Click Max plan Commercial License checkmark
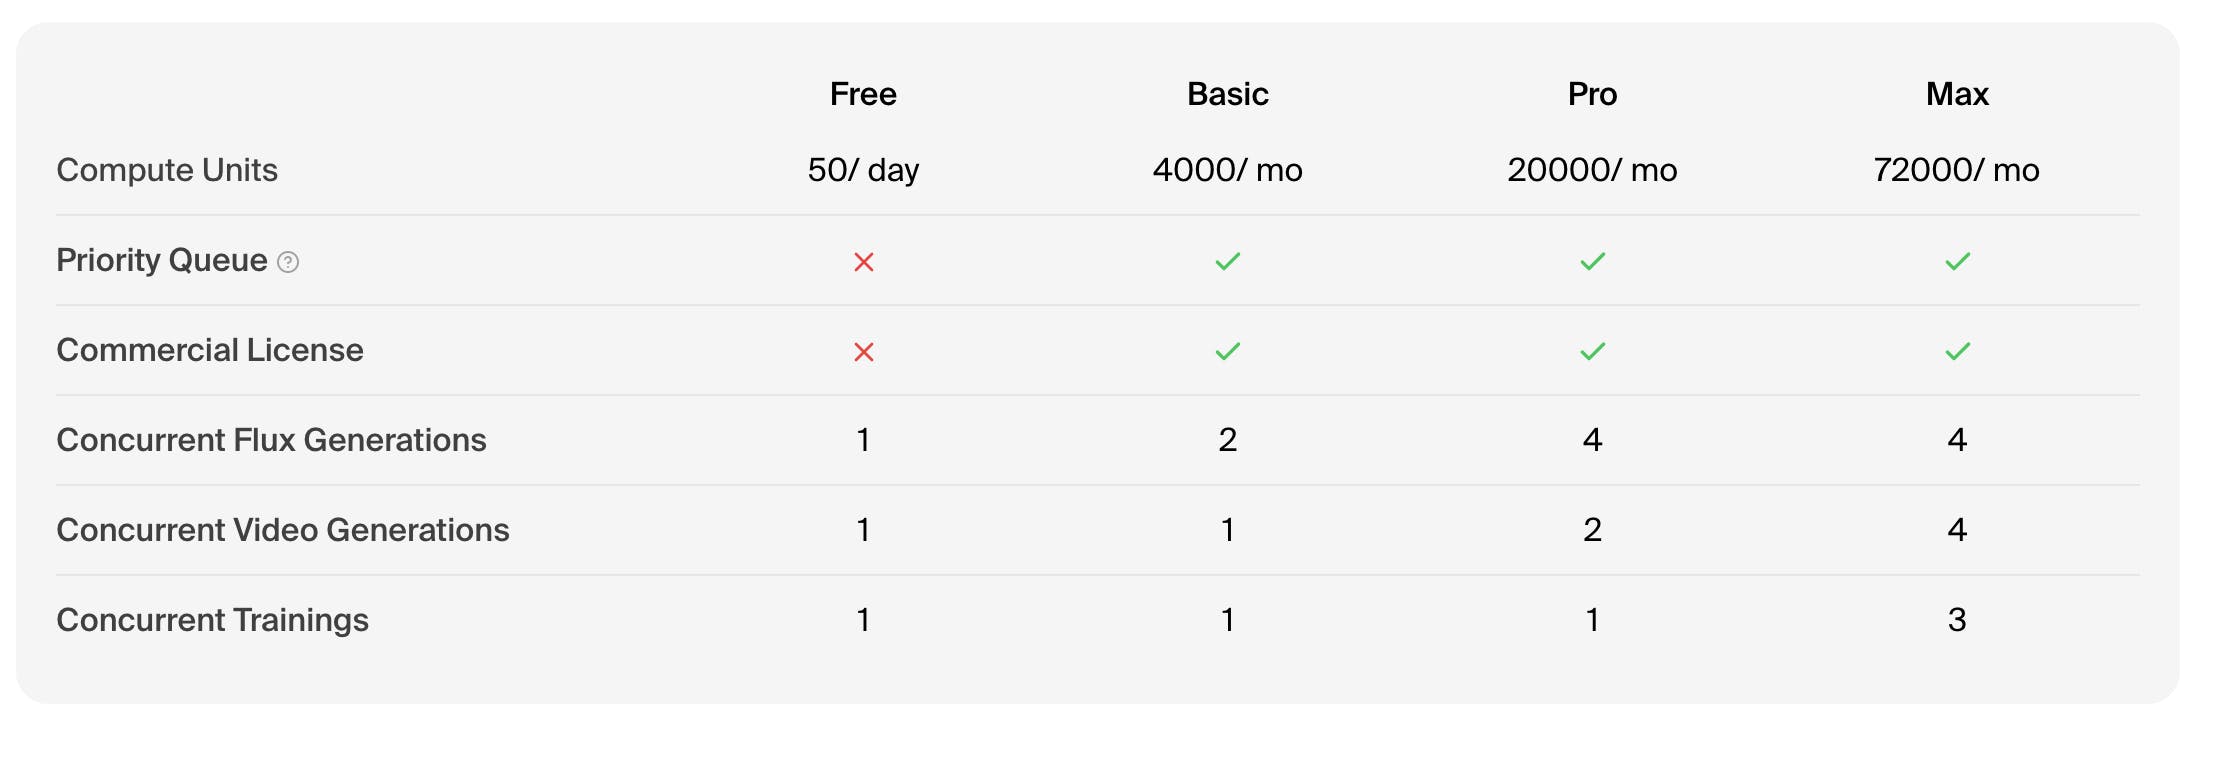The height and width of the screenshot is (758, 2224). (1957, 352)
